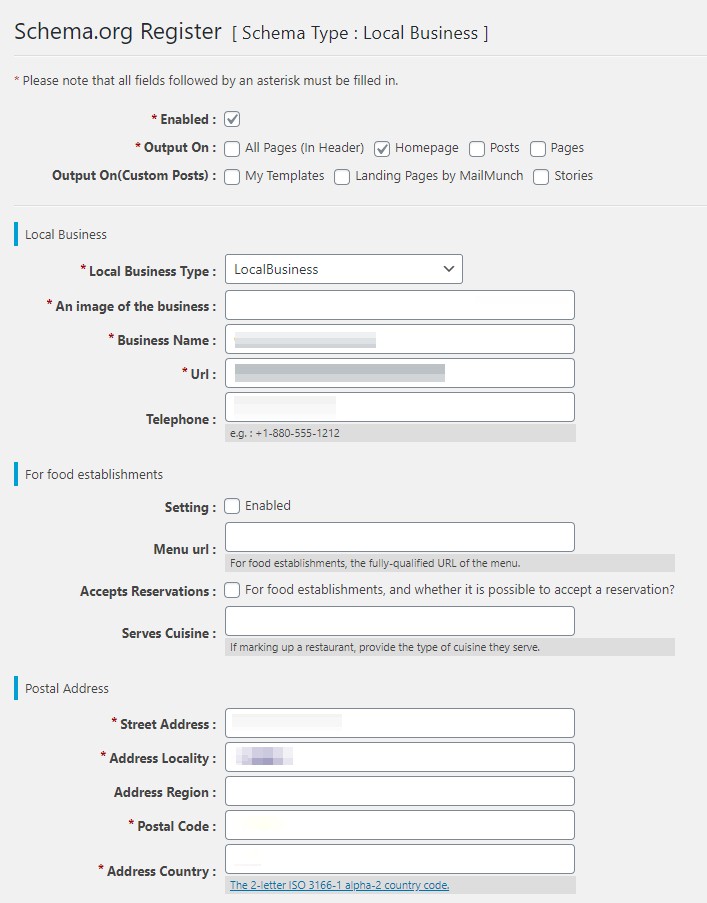Check All Pages (In Header) option
The width and height of the screenshot is (707, 903).
(x=232, y=149)
